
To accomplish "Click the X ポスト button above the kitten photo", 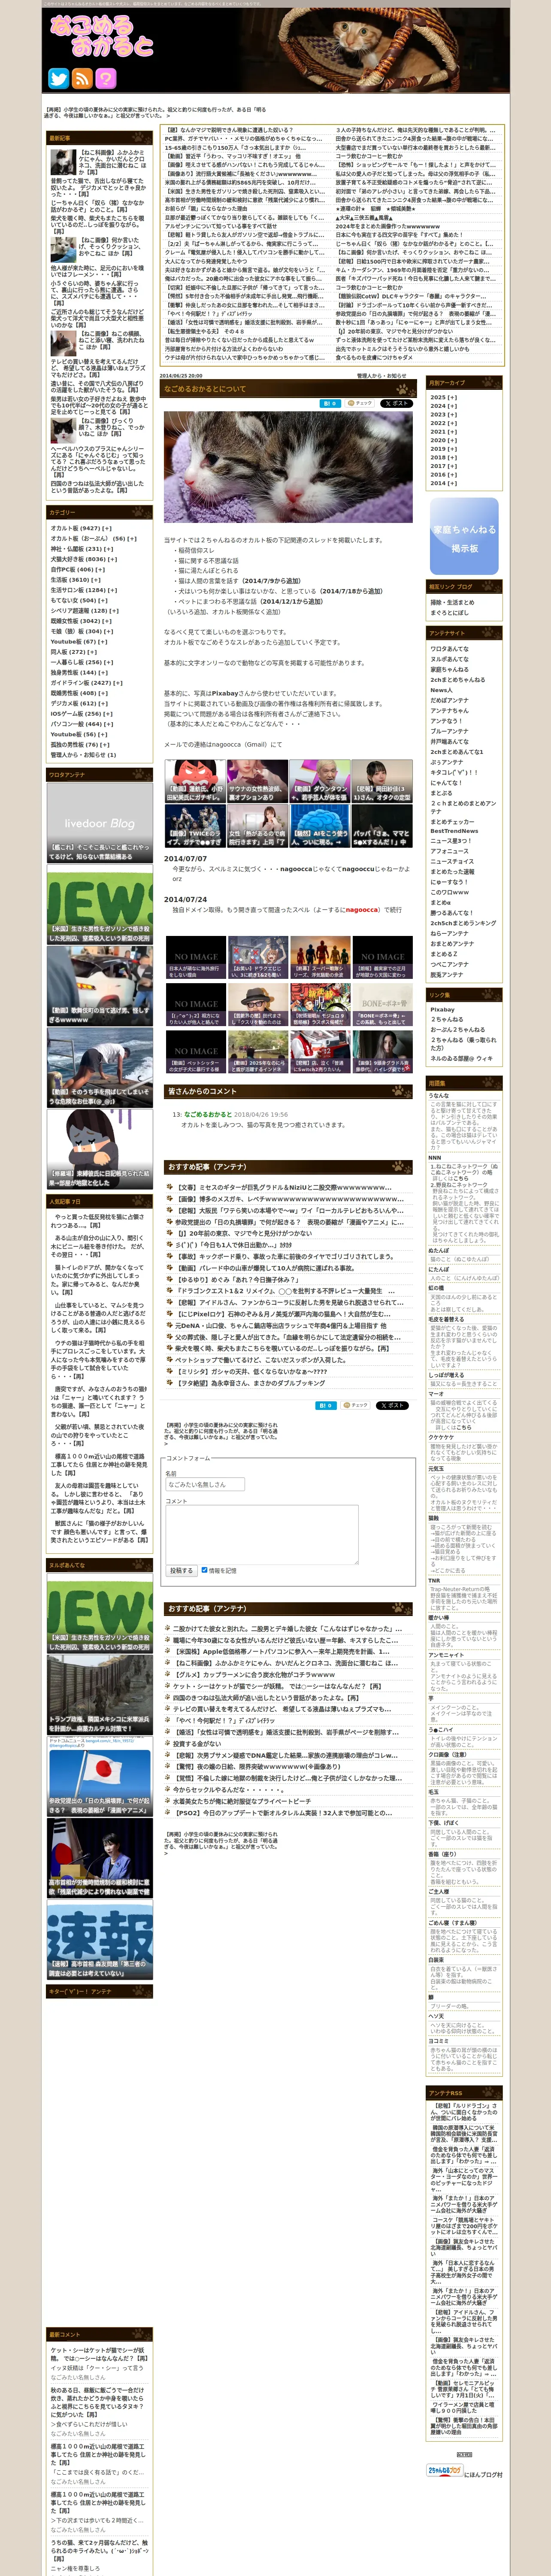I will point(396,403).
